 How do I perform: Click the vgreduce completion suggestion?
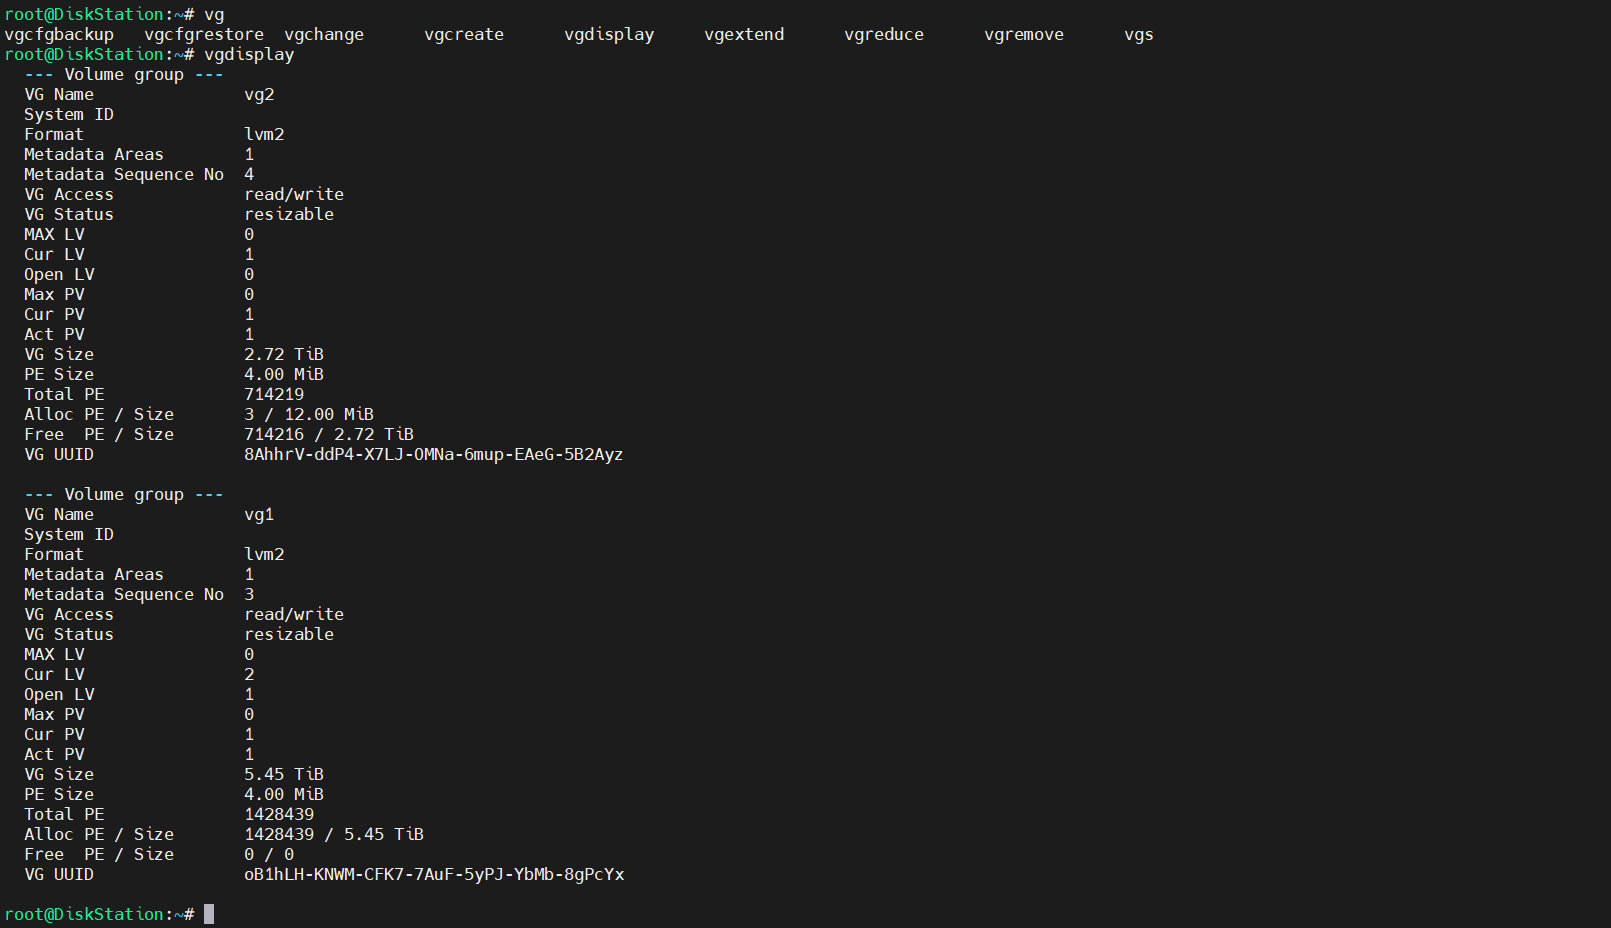pyautogui.click(x=884, y=34)
